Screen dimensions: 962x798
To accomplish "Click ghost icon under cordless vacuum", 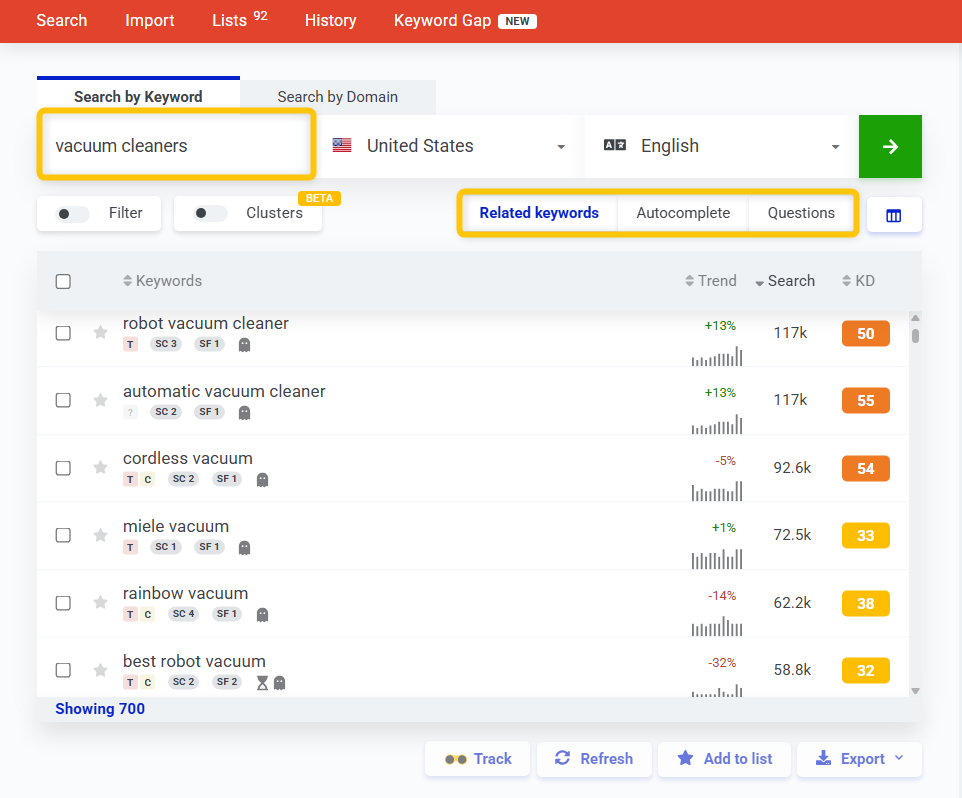I will (262, 480).
